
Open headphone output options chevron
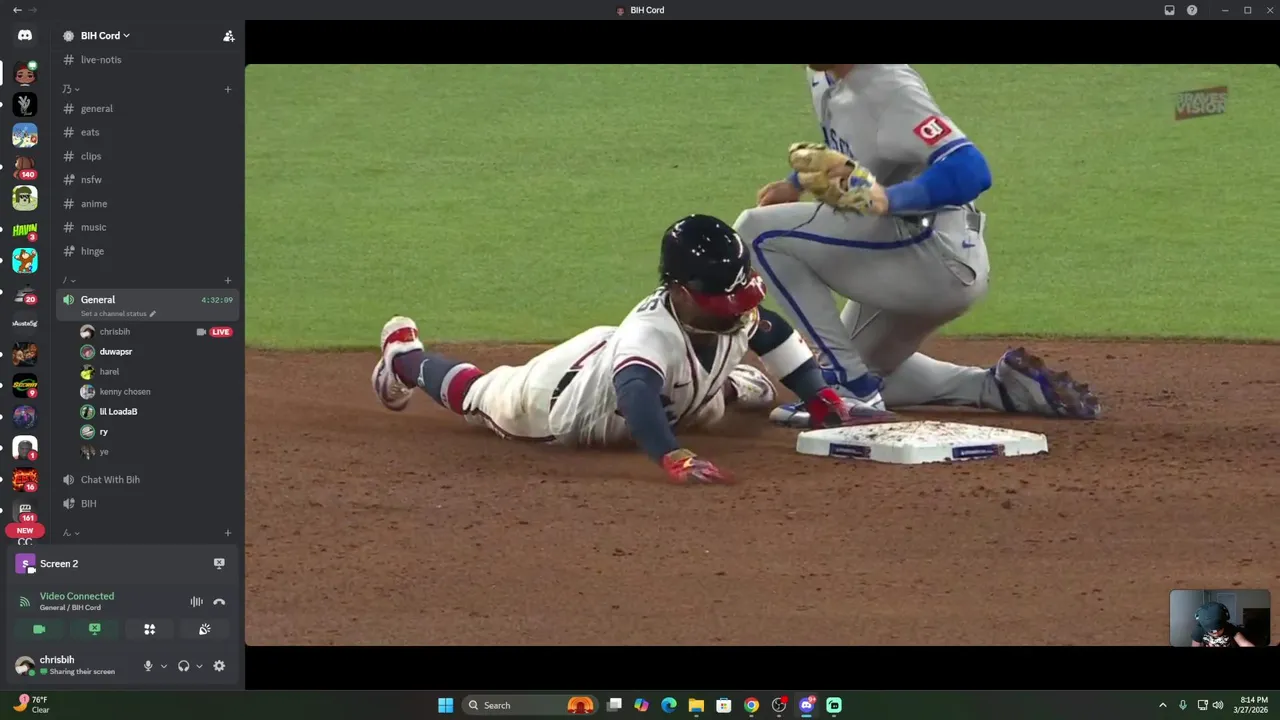[x=199, y=666]
